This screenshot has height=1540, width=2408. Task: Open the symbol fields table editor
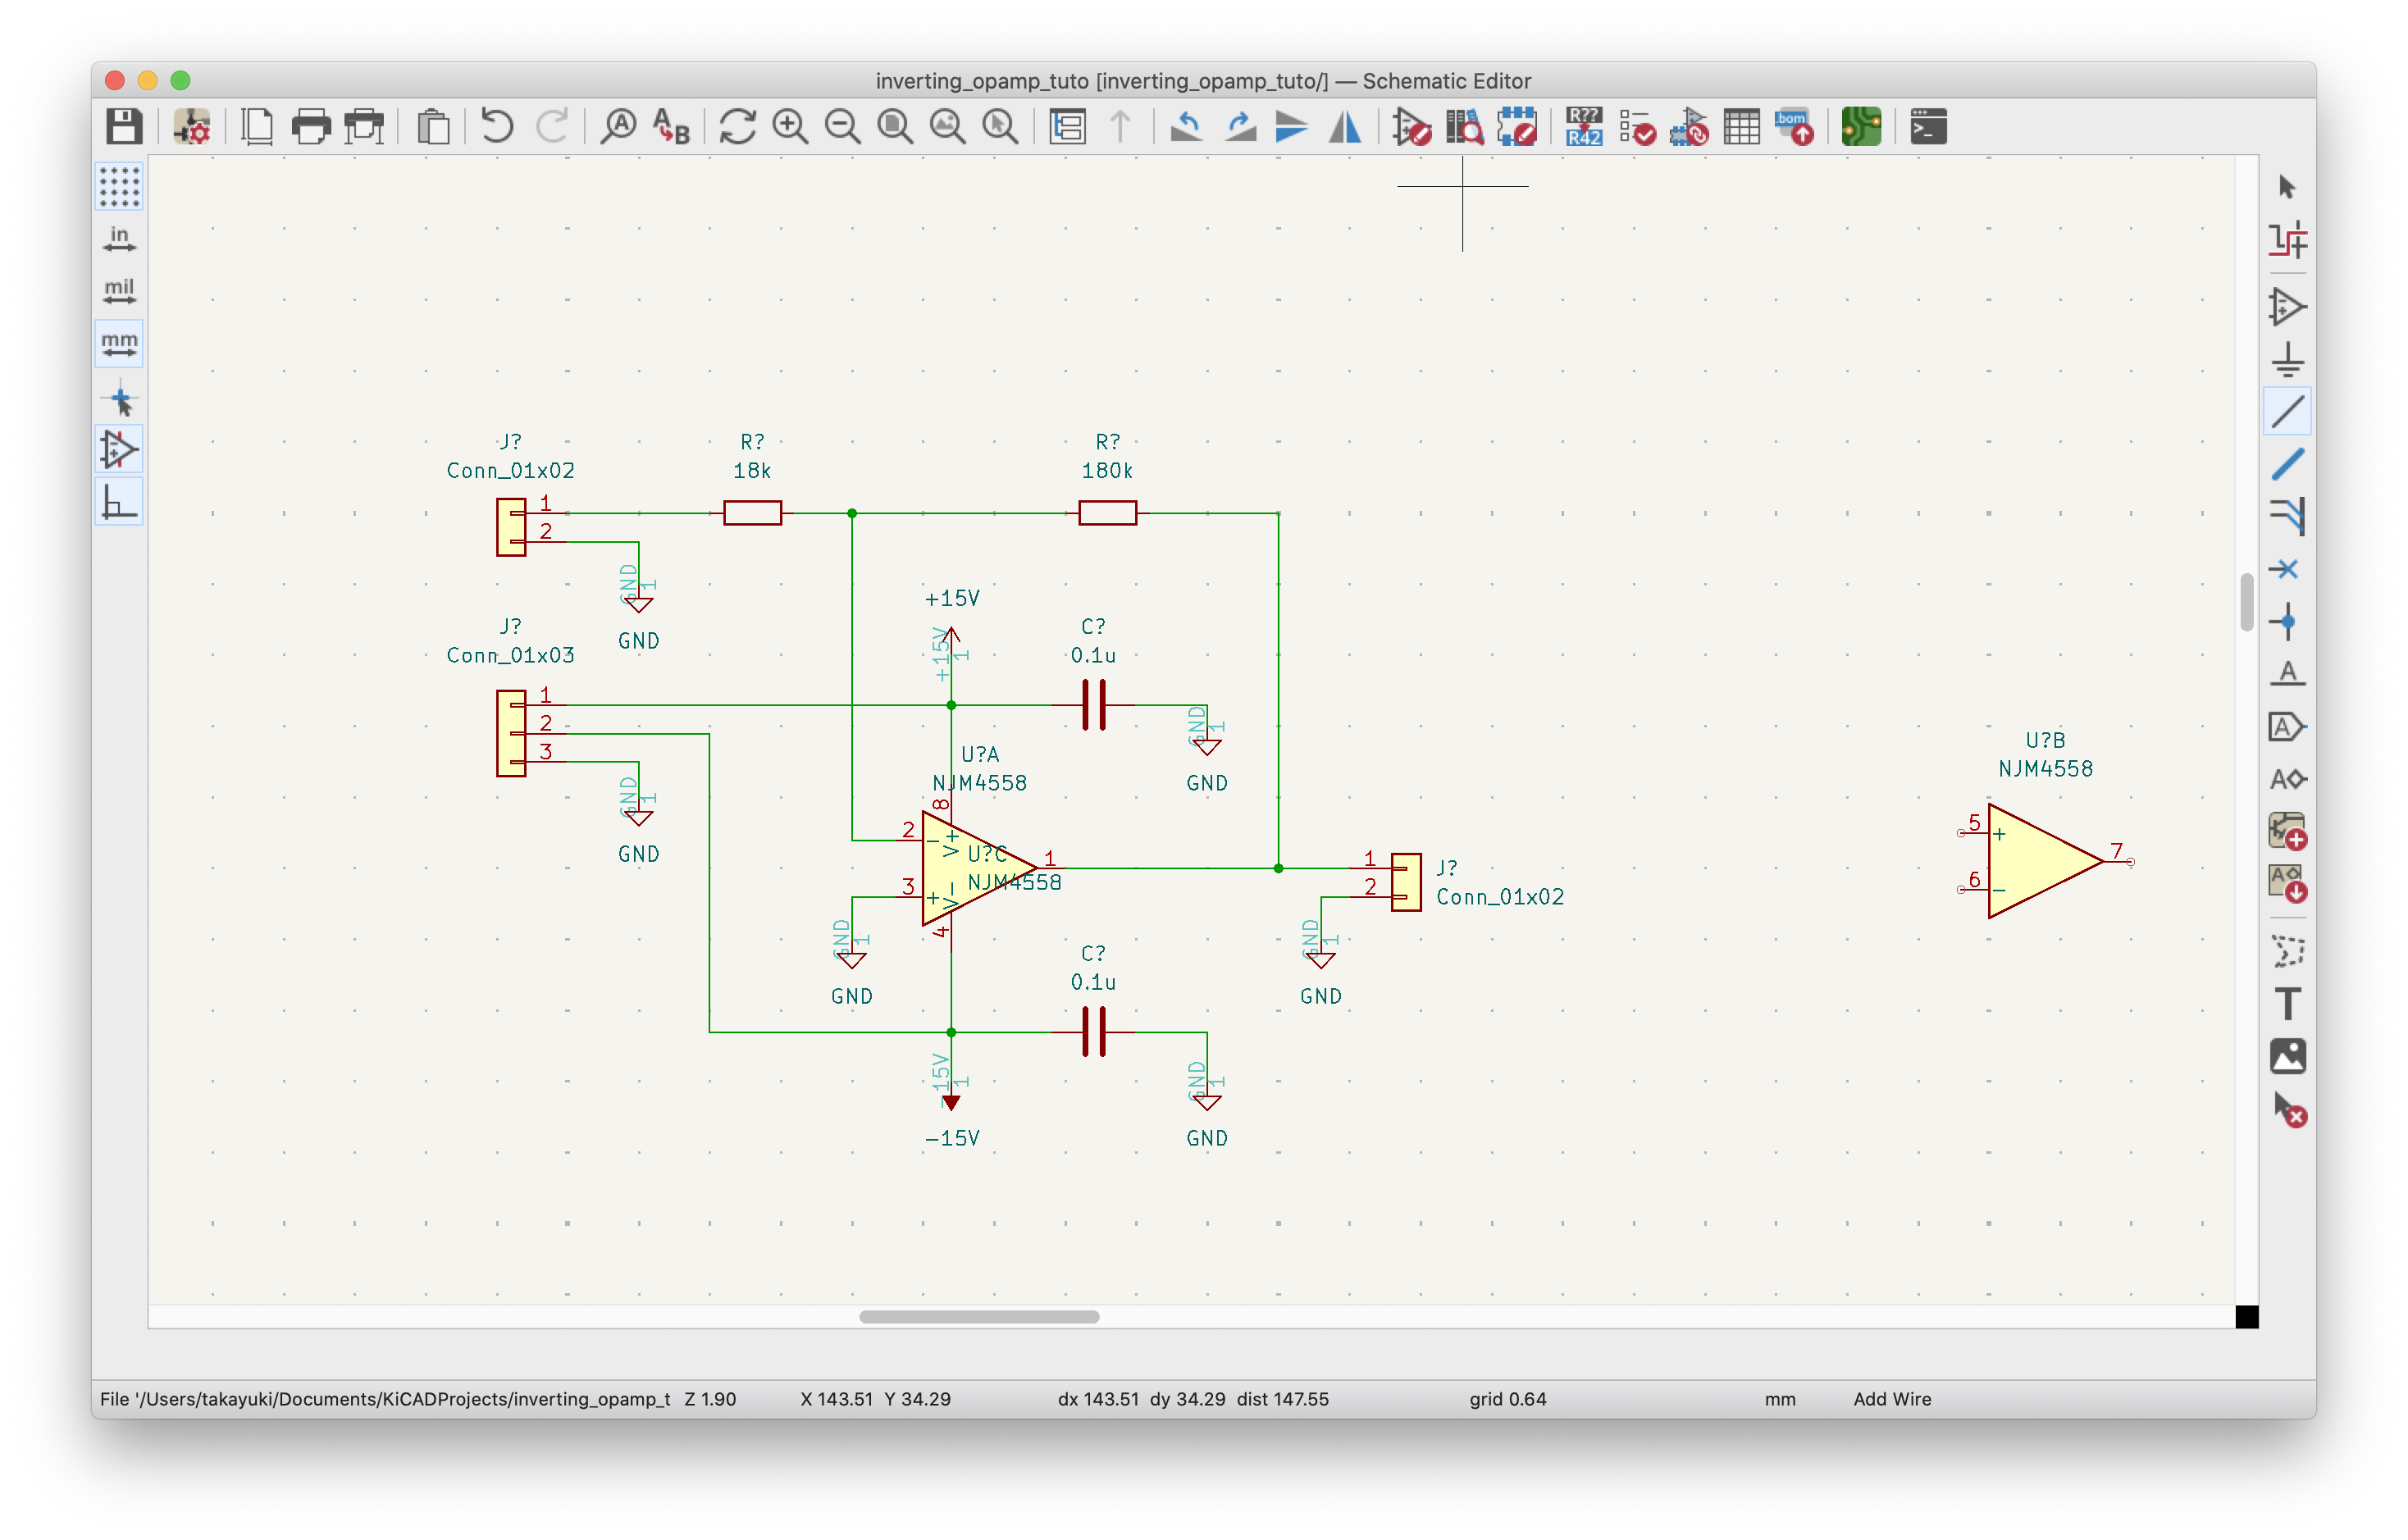coord(1742,127)
